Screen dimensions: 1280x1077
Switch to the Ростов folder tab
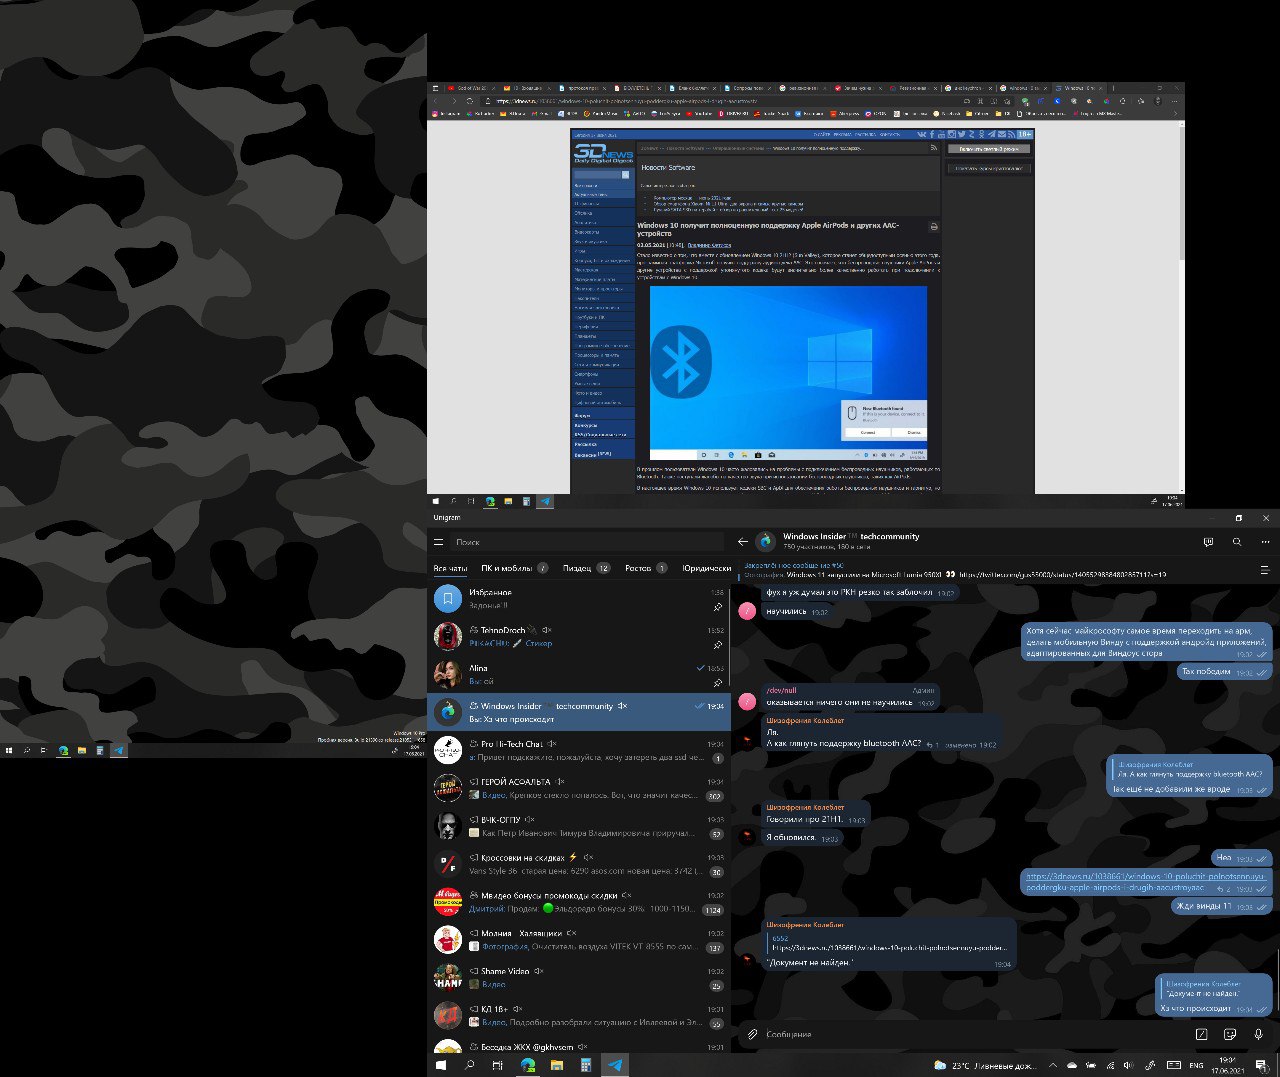pyautogui.click(x=646, y=568)
